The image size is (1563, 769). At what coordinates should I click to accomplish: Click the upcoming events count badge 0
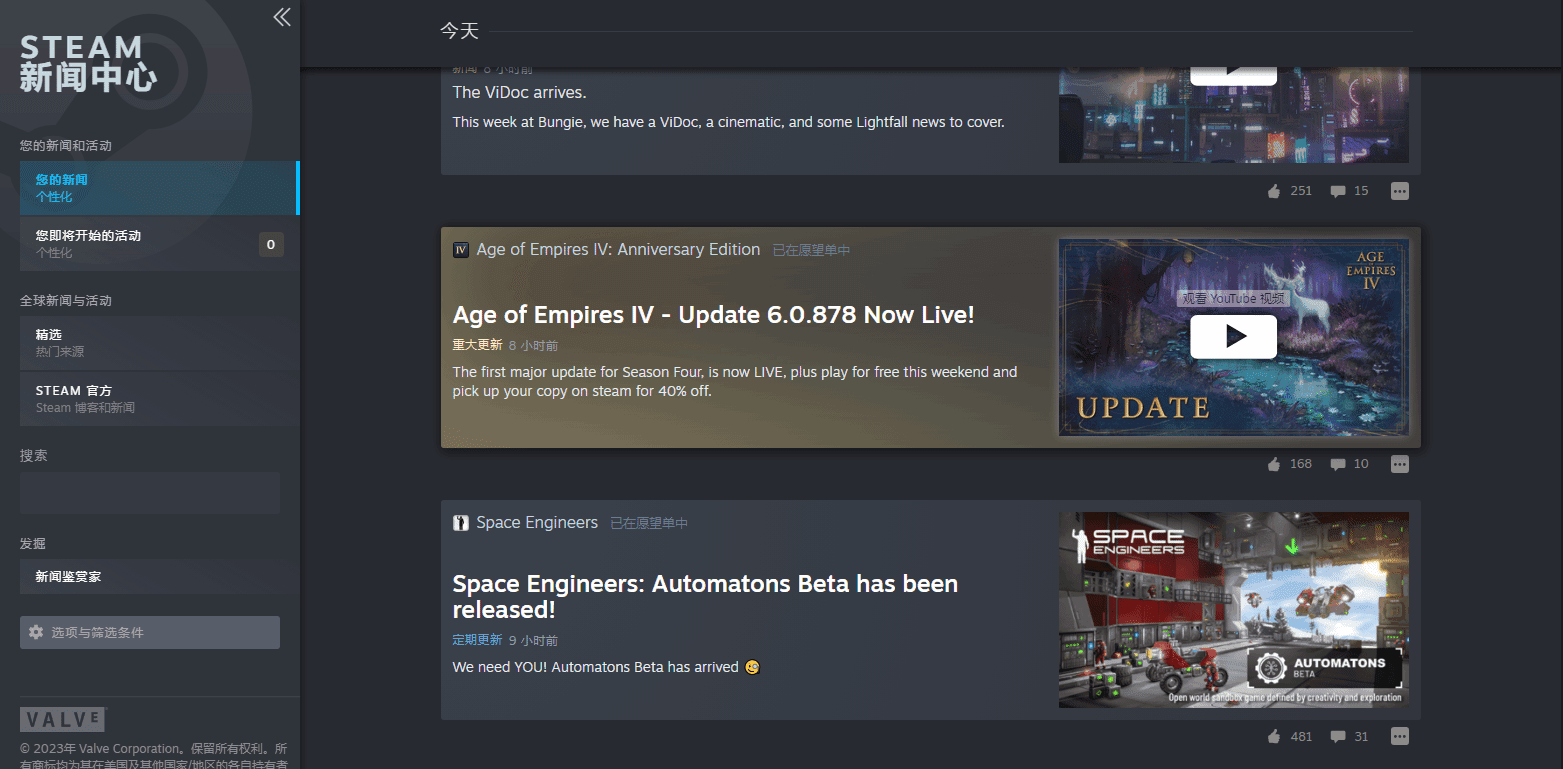pos(271,244)
